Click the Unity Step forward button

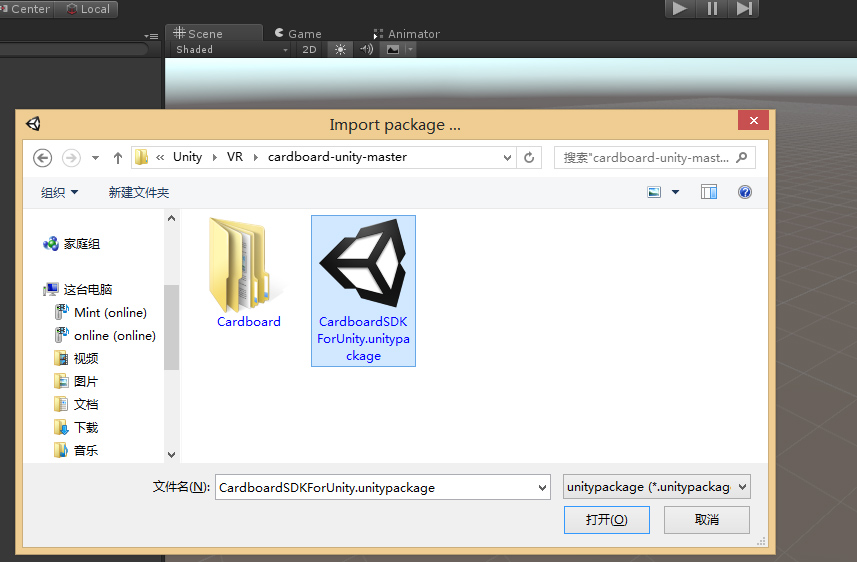(x=744, y=8)
